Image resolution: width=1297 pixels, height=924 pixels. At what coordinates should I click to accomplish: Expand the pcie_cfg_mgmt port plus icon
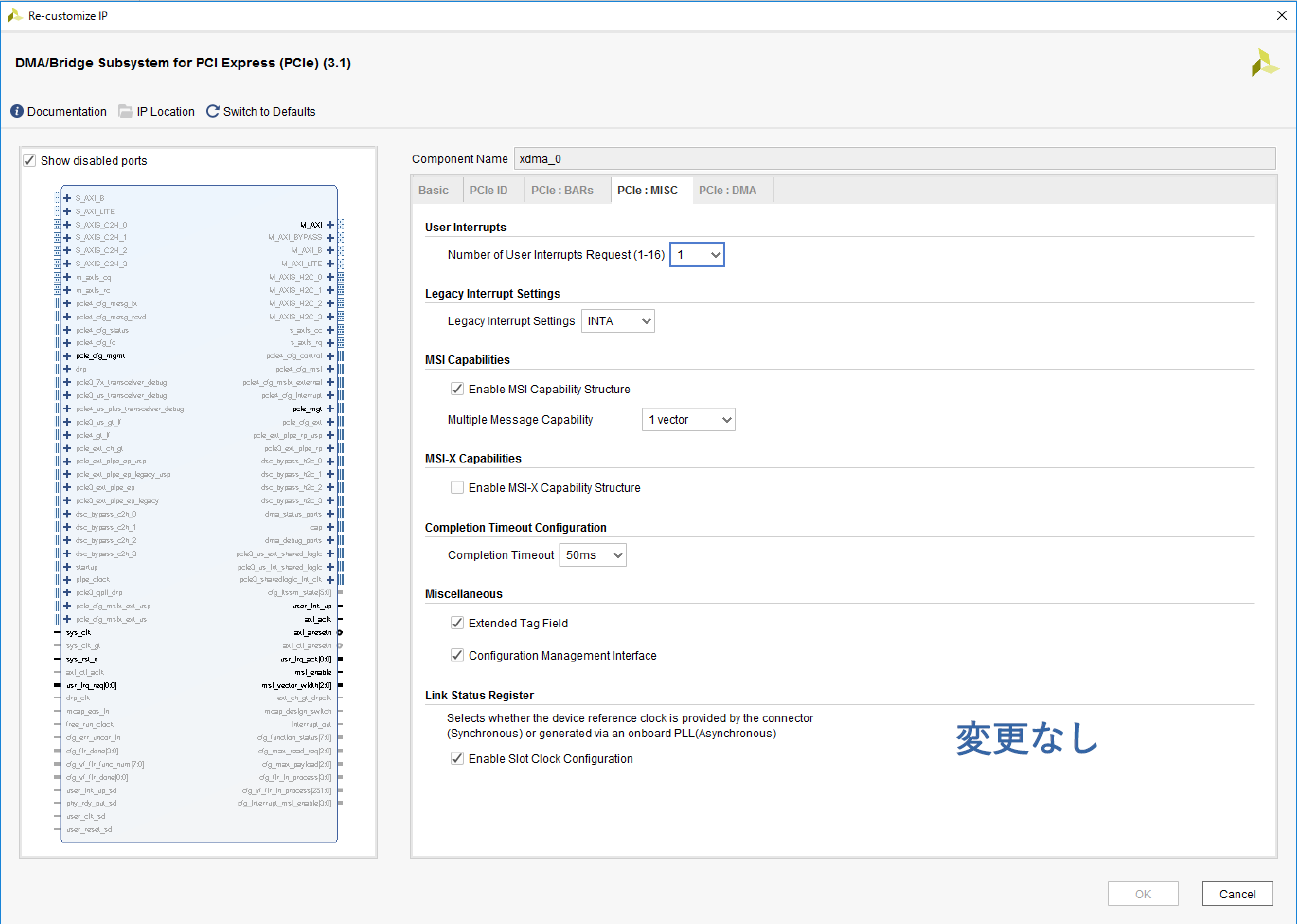(67, 356)
